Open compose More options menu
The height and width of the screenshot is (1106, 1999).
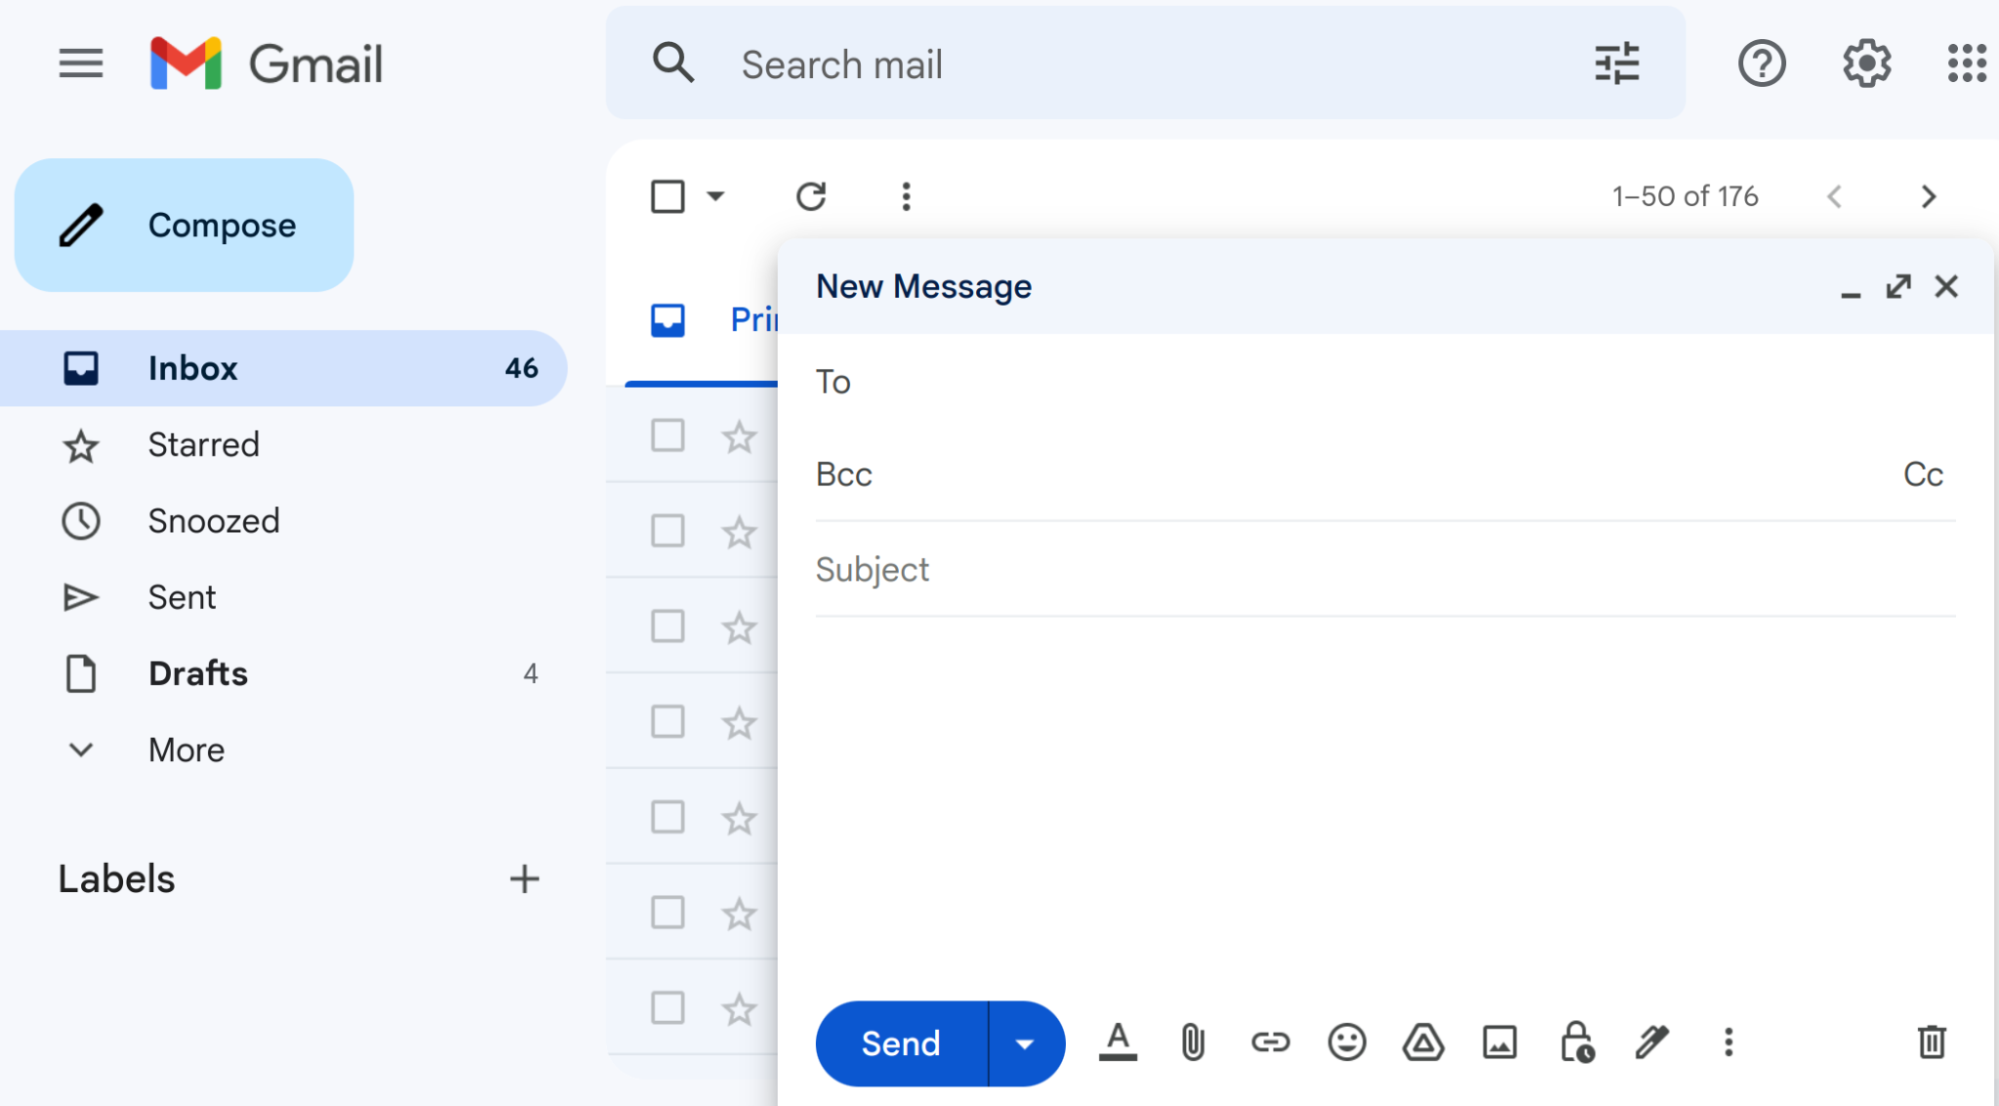point(1728,1043)
